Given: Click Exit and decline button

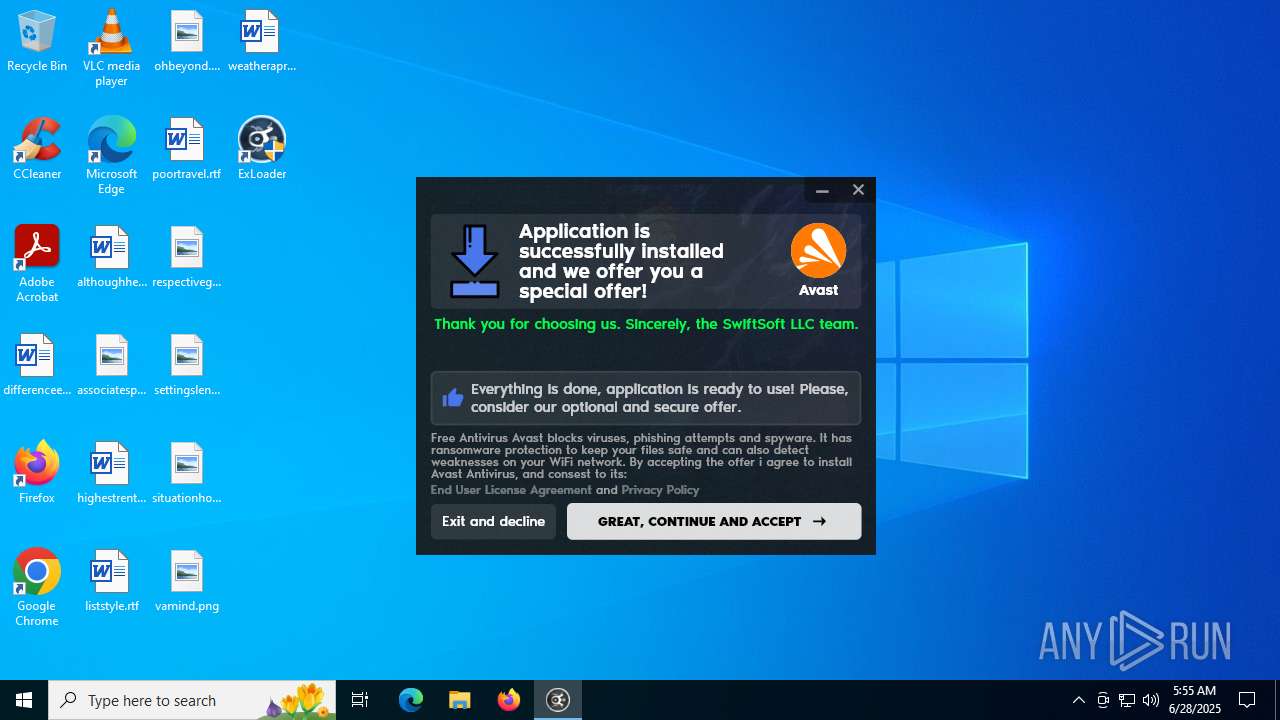Looking at the screenshot, I should 493,521.
